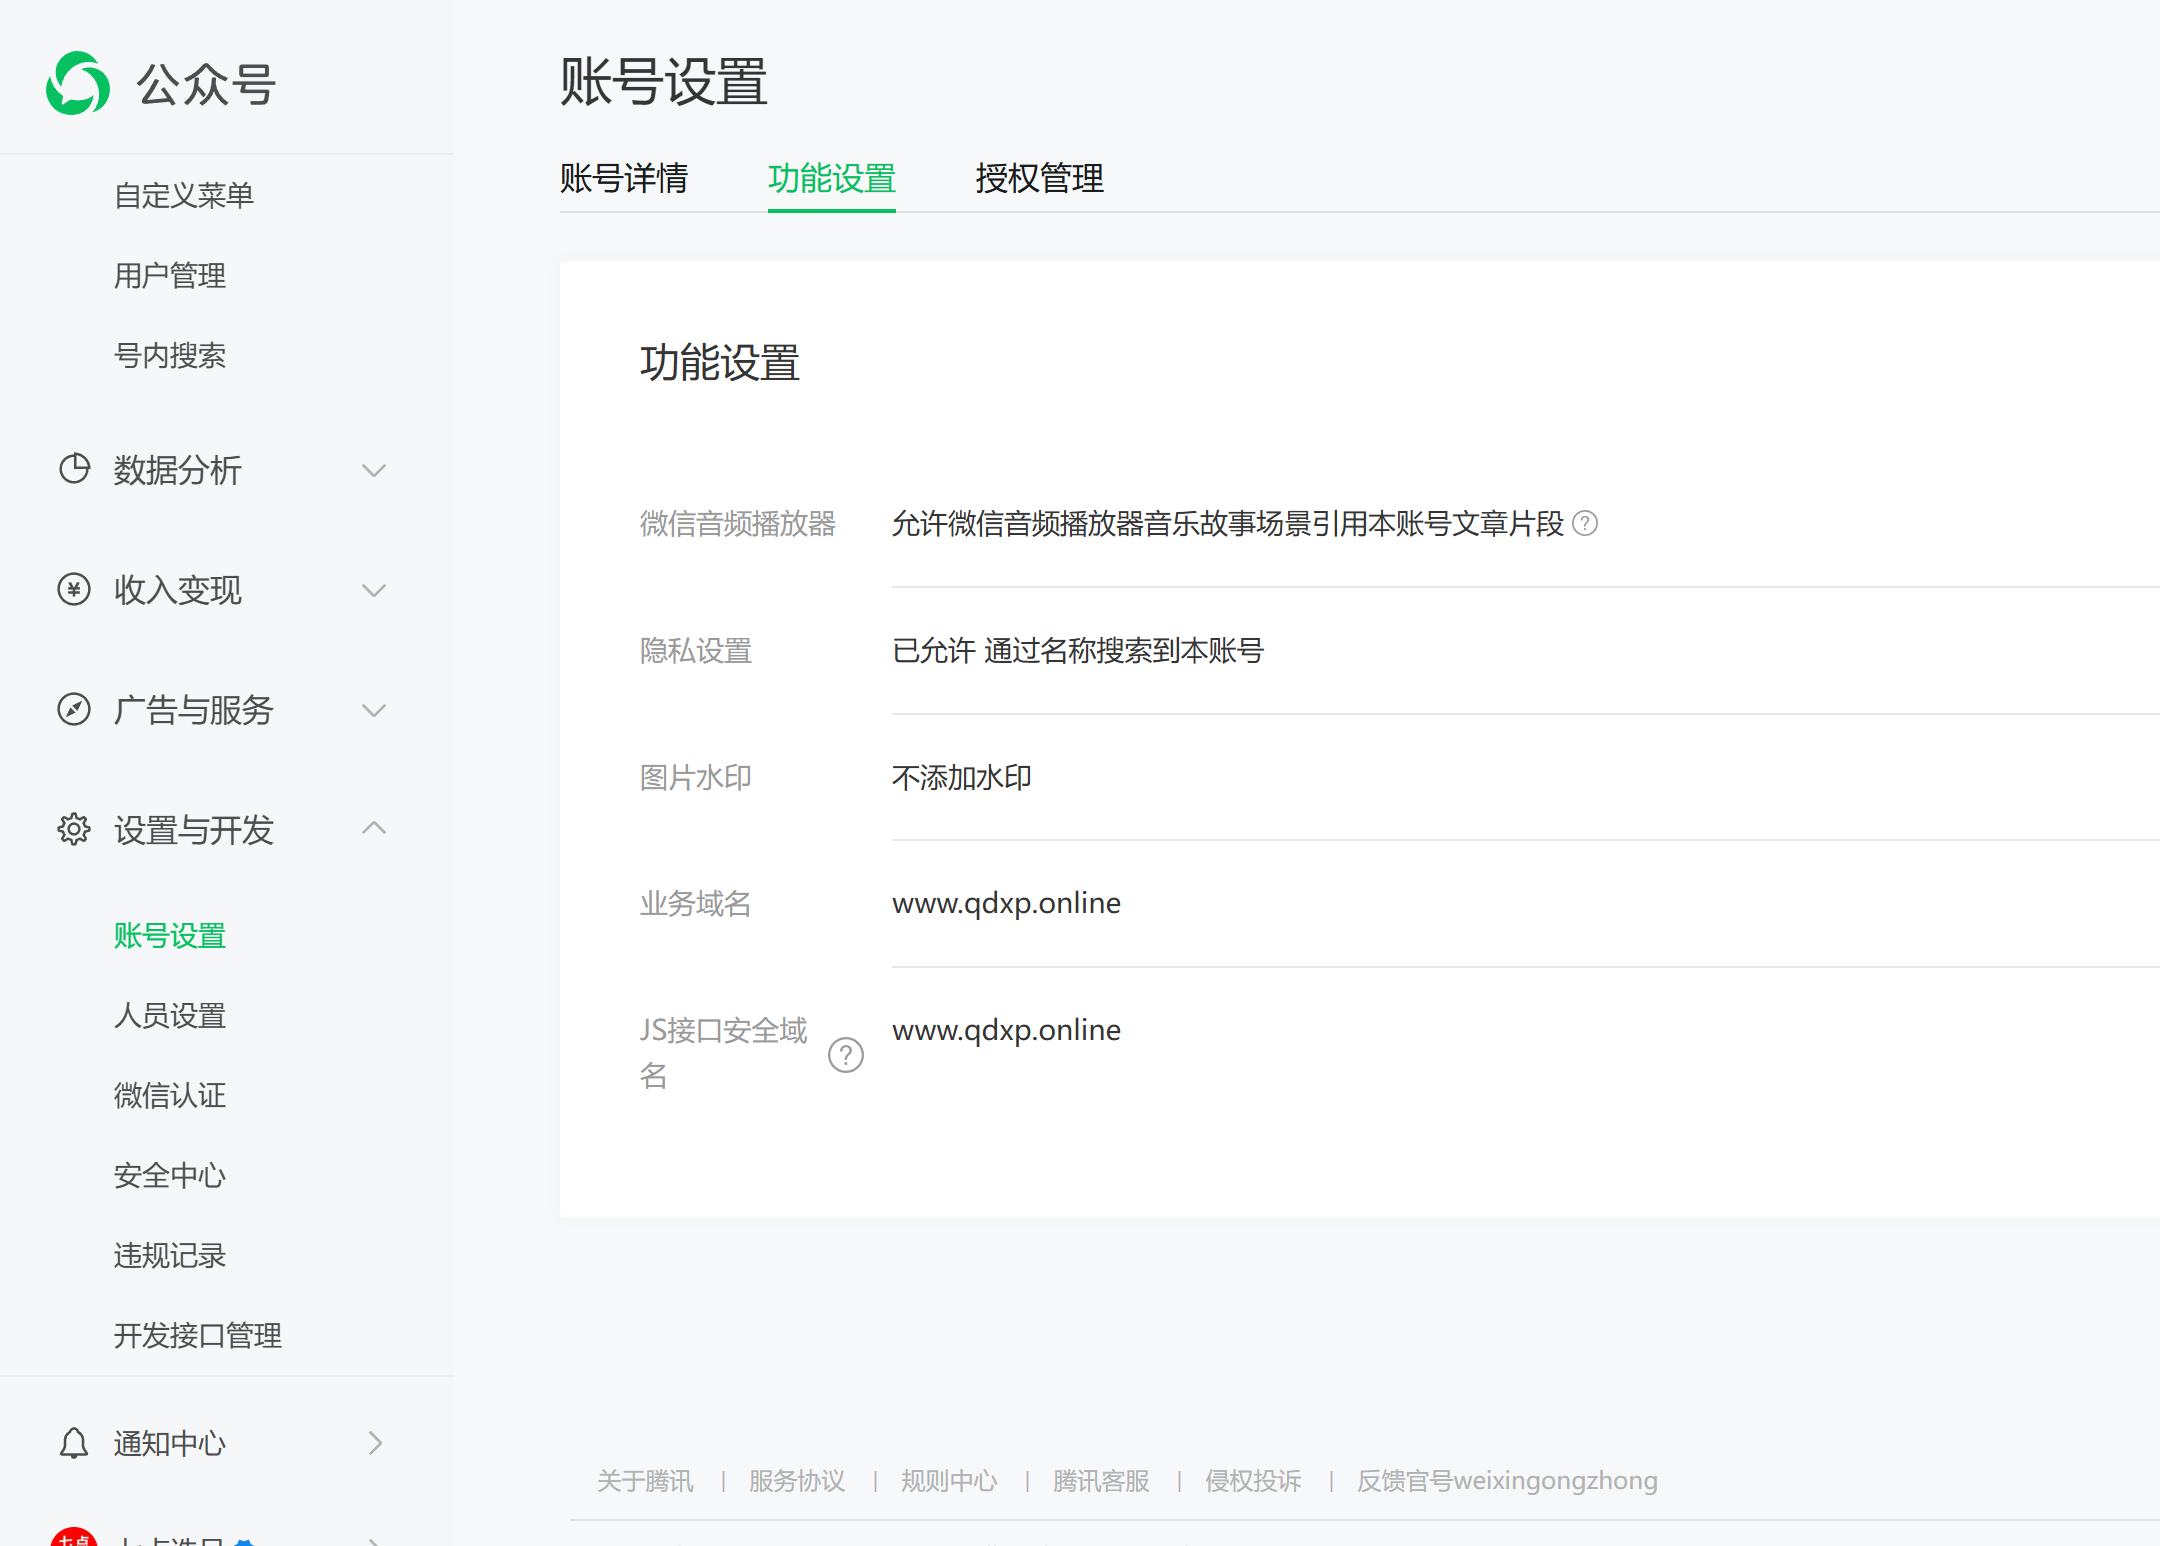Expand the 数据分析 menu chevron

374,470
